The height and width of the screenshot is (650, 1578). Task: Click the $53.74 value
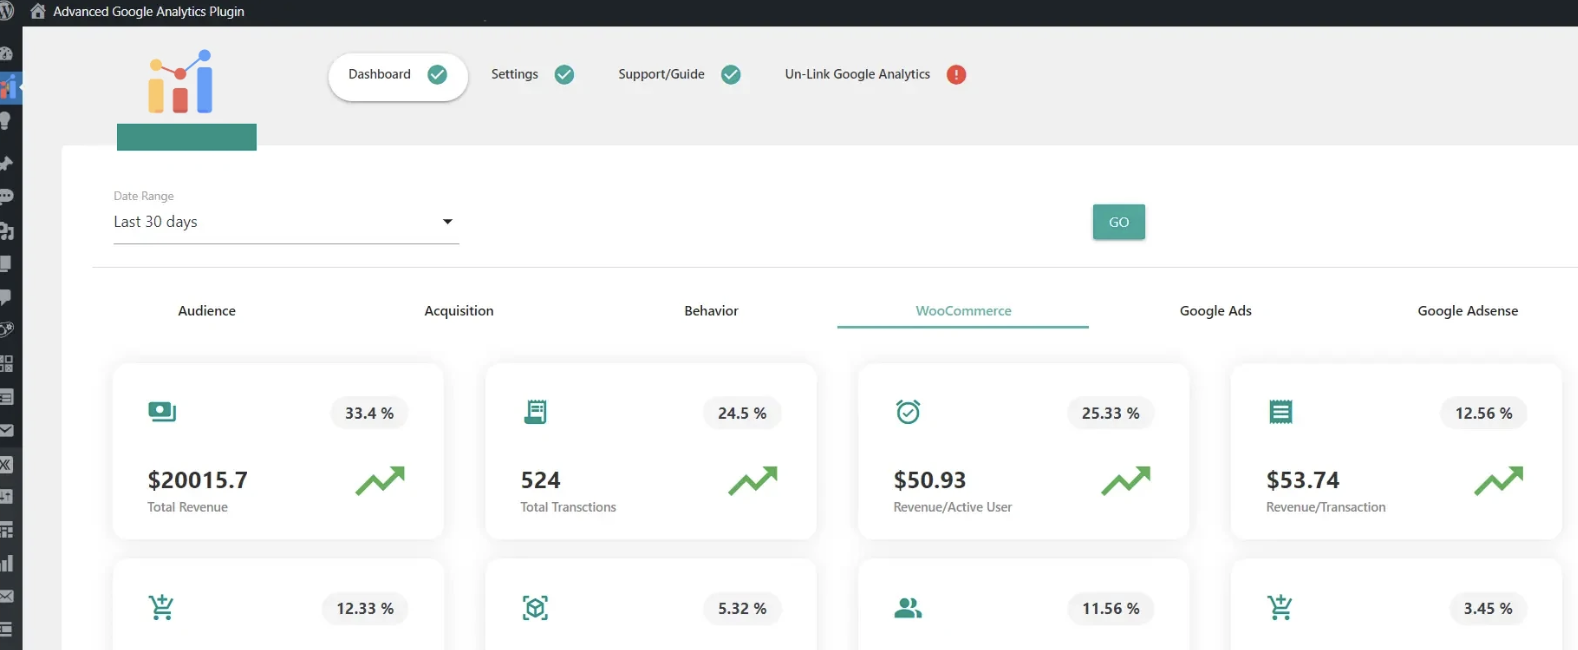tap(1303, 480)
